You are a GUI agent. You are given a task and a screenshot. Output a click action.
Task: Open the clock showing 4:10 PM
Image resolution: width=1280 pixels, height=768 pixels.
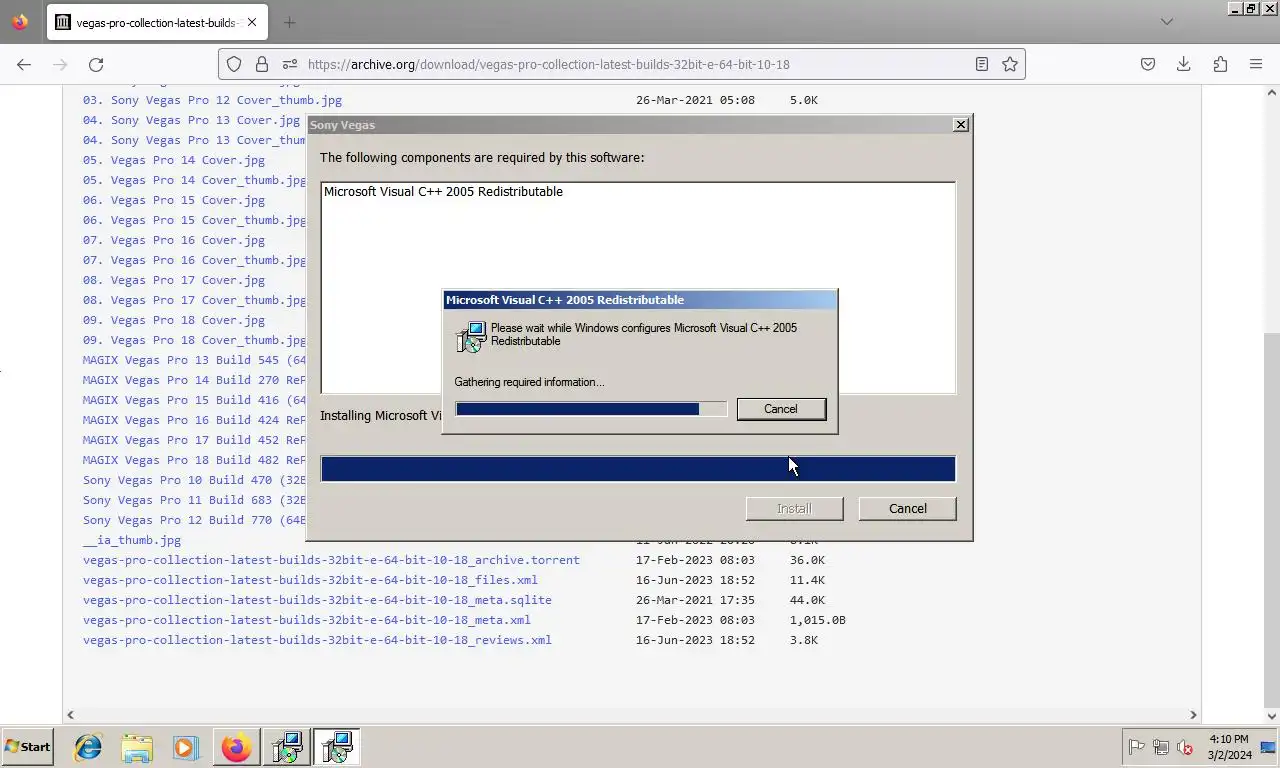coord(1227,747)
